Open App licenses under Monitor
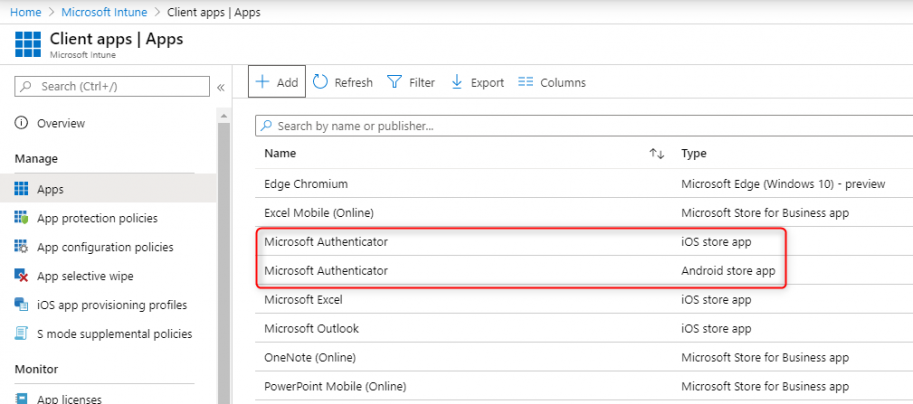 69,399
